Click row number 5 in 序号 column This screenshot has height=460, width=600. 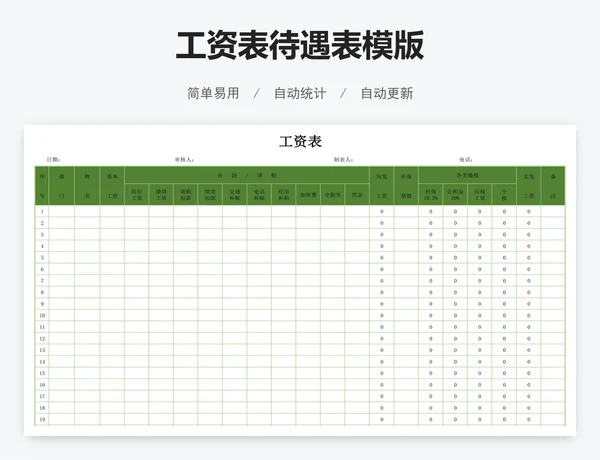click(x=42, y=258)
